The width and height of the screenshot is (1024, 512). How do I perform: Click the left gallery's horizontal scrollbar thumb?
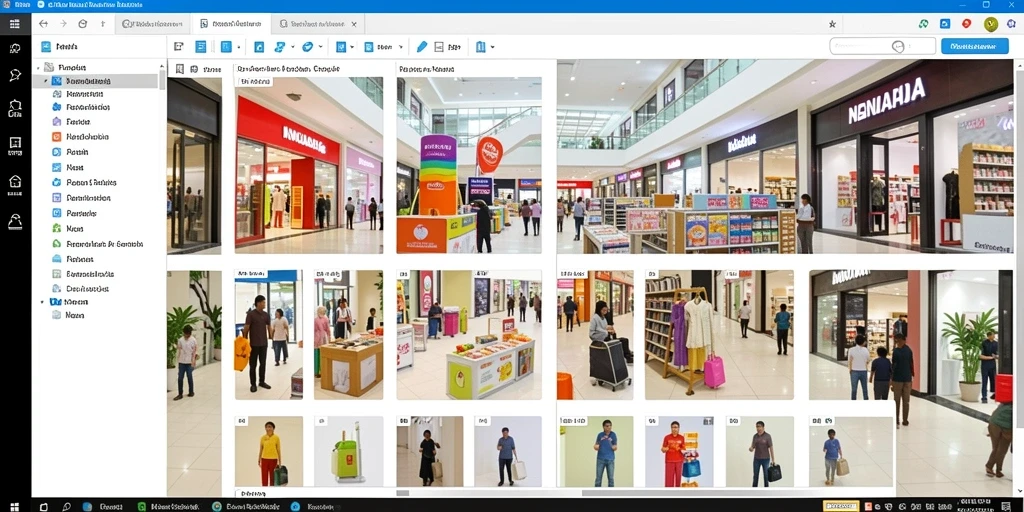402,493
